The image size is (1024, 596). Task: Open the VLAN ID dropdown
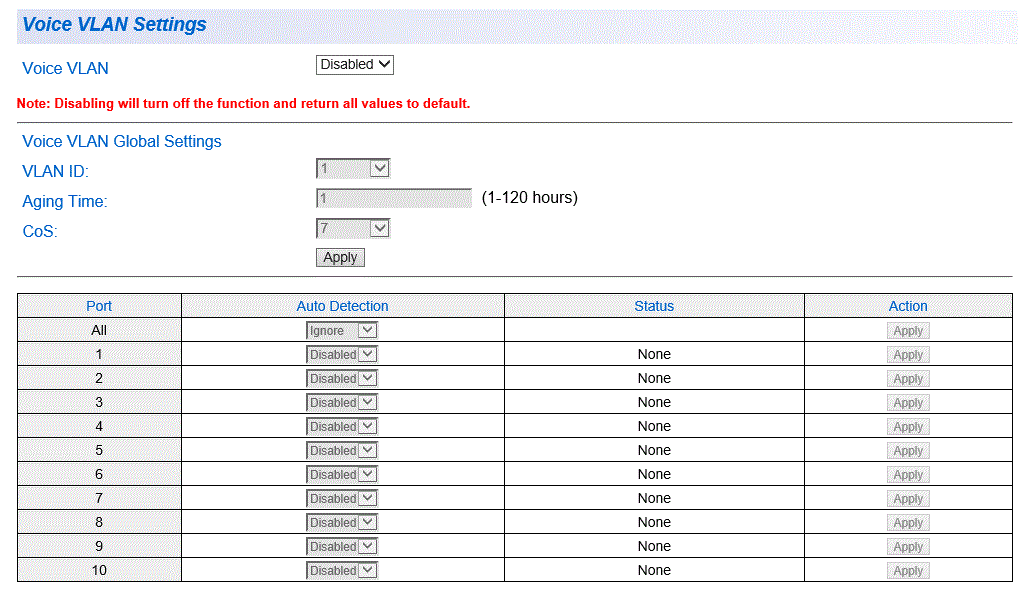(x=352, y=168)
